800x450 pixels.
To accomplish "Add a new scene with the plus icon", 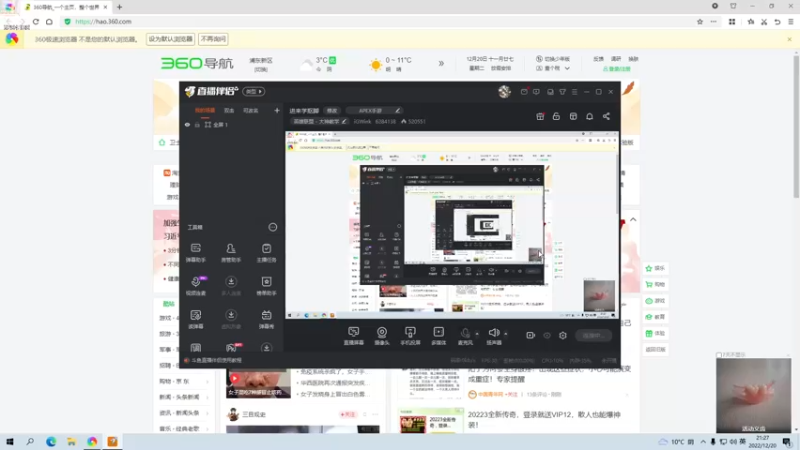I will pyautogui.click(x=277, y=110).
